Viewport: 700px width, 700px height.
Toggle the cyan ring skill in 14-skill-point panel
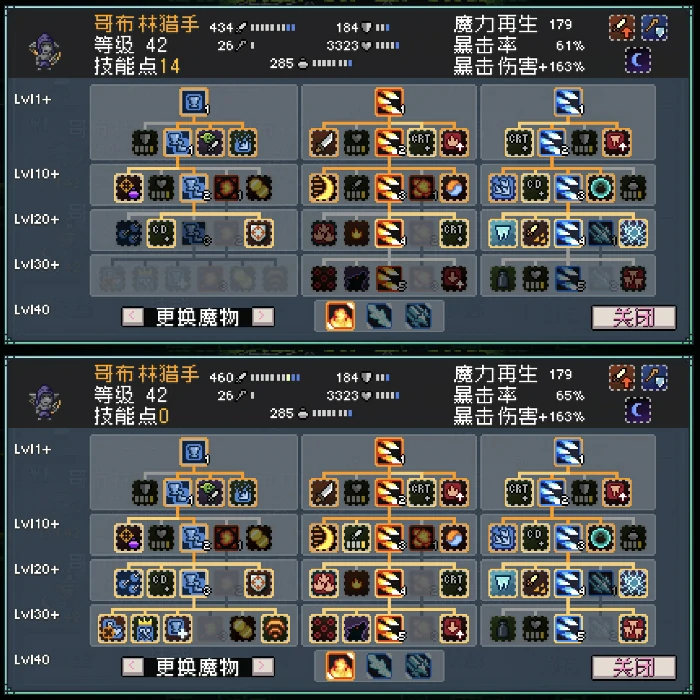tap(600, 188)
